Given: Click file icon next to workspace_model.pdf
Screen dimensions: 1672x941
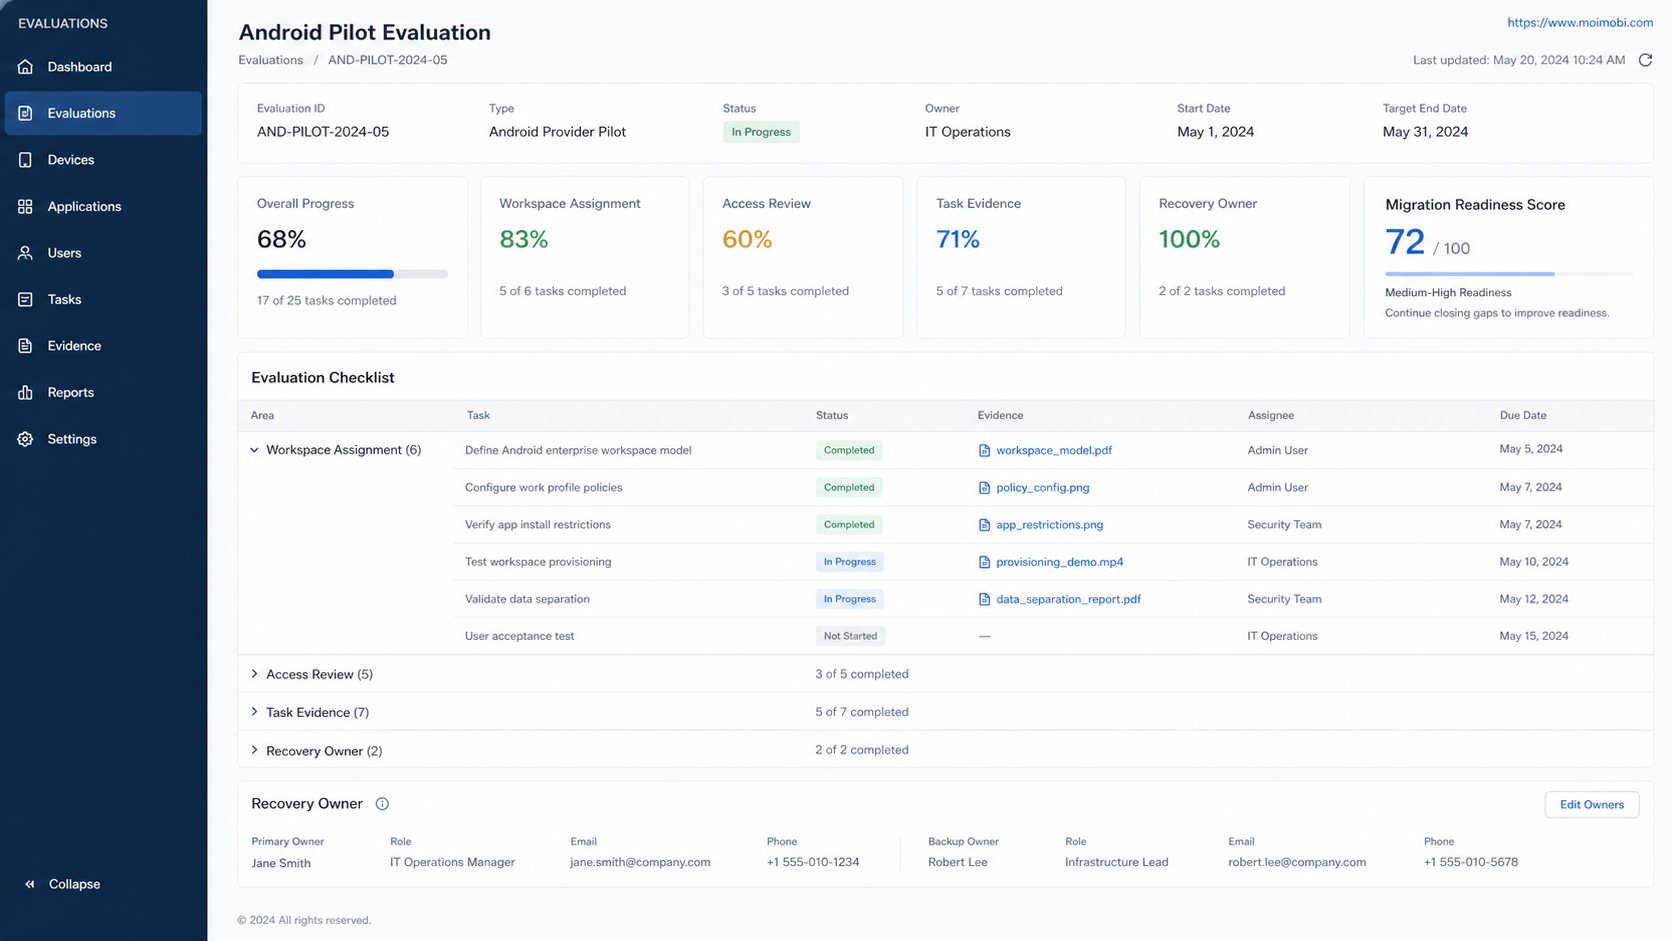Looking at the screenshot, I should click(x=984, y=451).
